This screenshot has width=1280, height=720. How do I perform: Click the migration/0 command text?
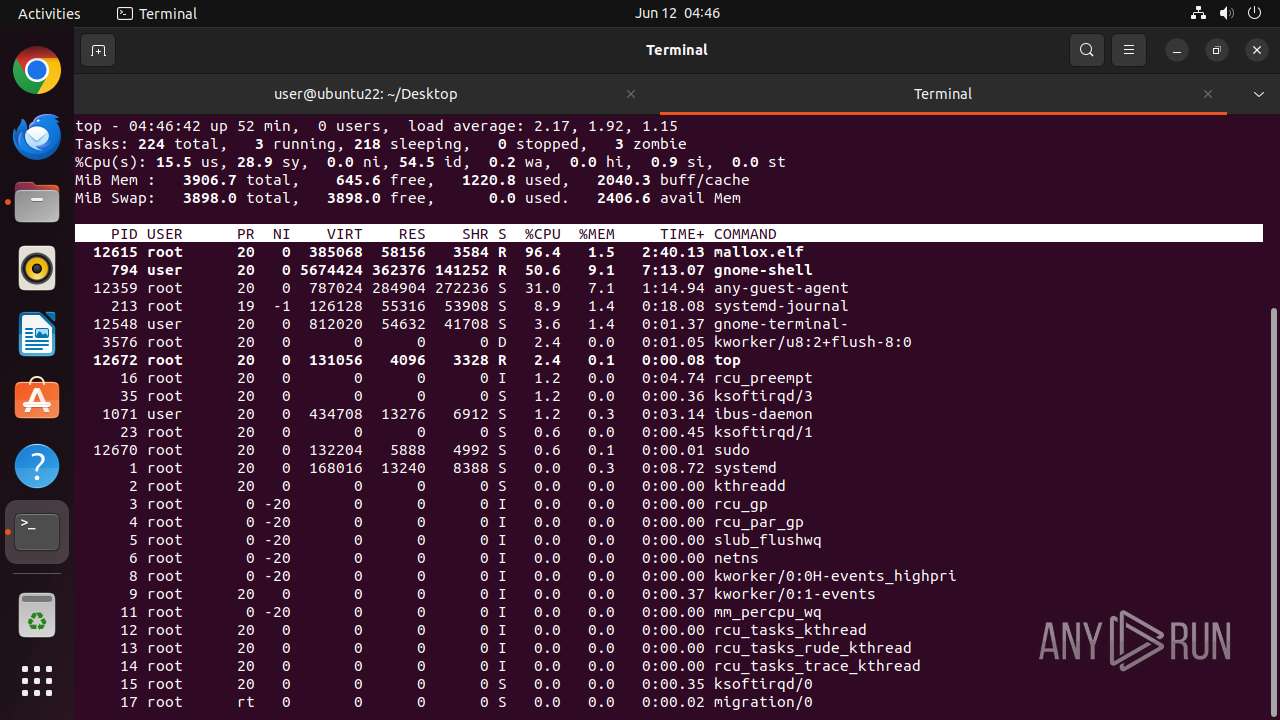[763, 702]
